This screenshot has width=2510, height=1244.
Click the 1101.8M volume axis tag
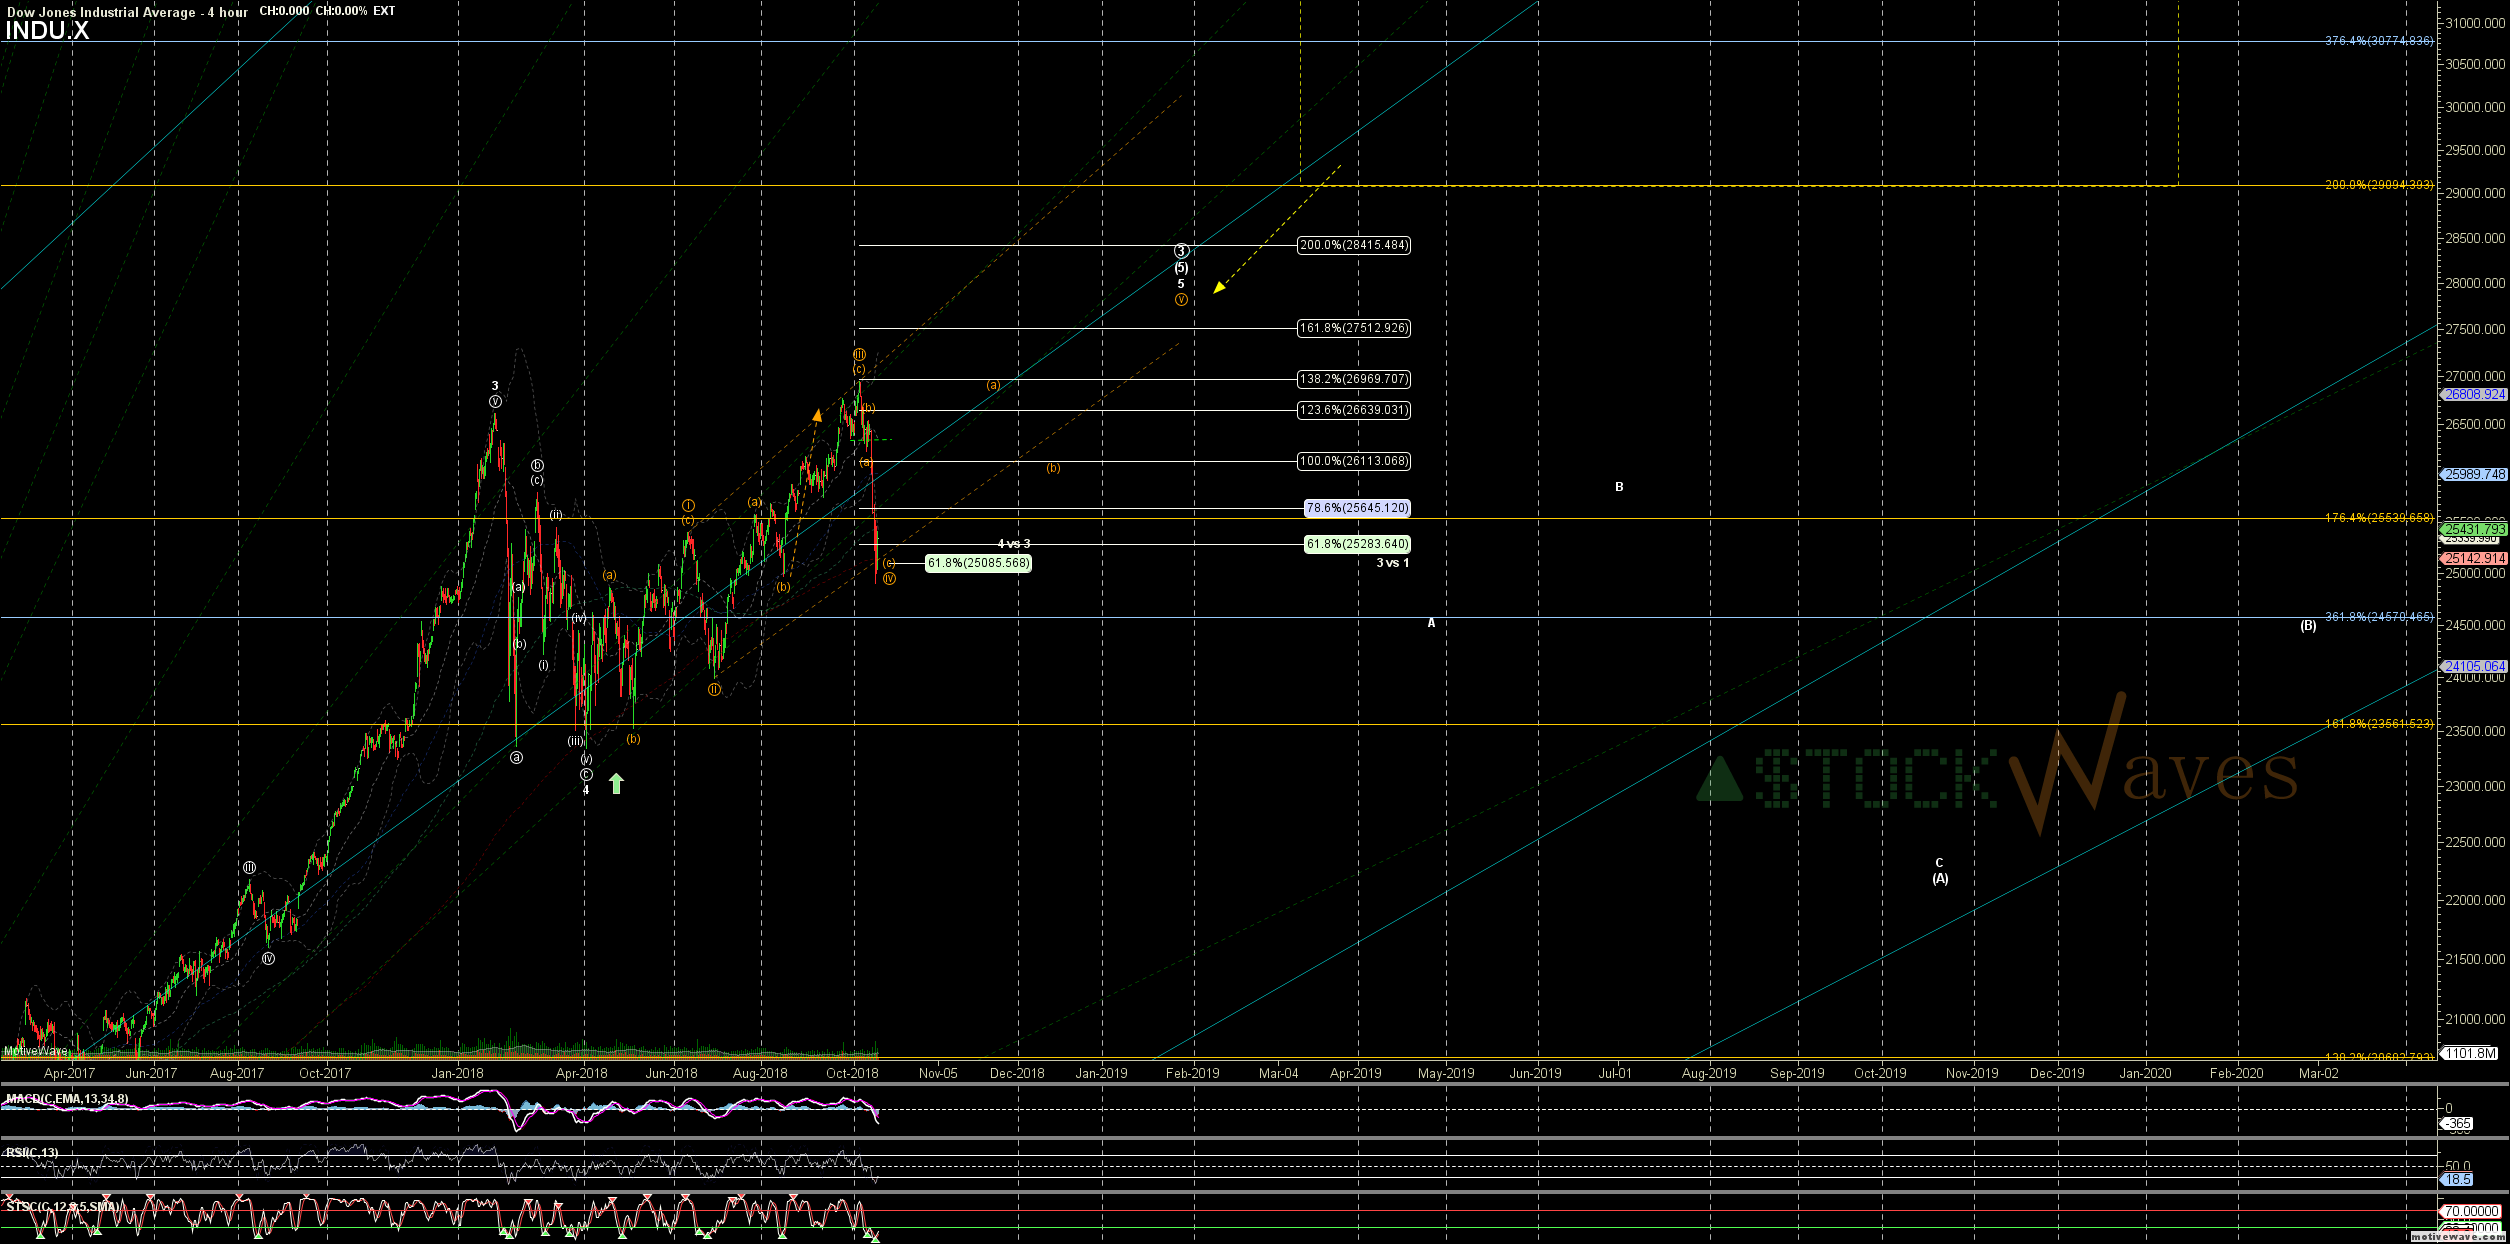[x=2470, y=1053]
